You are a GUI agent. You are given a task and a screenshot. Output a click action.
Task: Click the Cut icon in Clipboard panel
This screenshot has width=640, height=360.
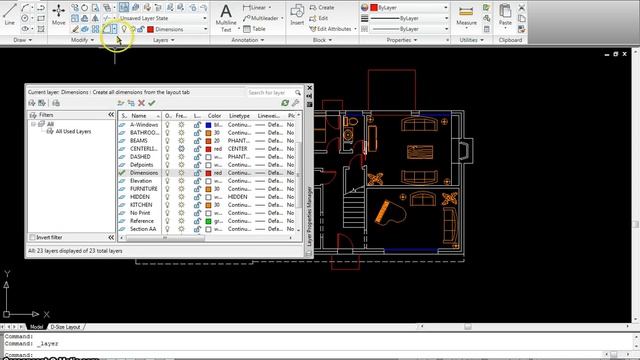tap(521, 7)
